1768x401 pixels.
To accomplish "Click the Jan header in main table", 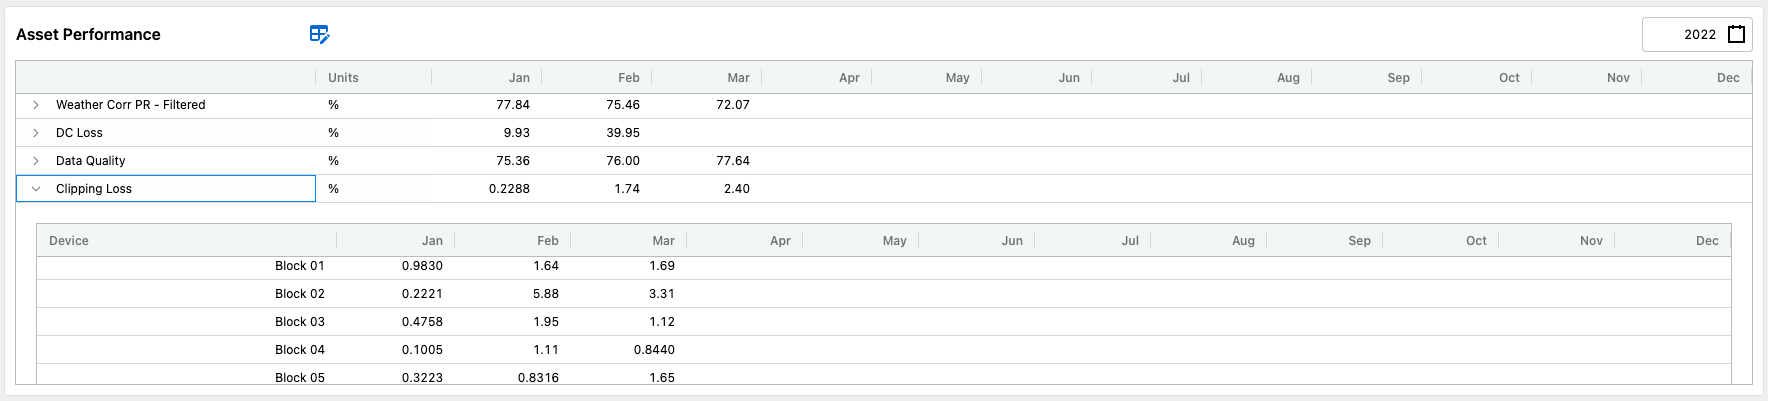I will (x=519, y=78).
